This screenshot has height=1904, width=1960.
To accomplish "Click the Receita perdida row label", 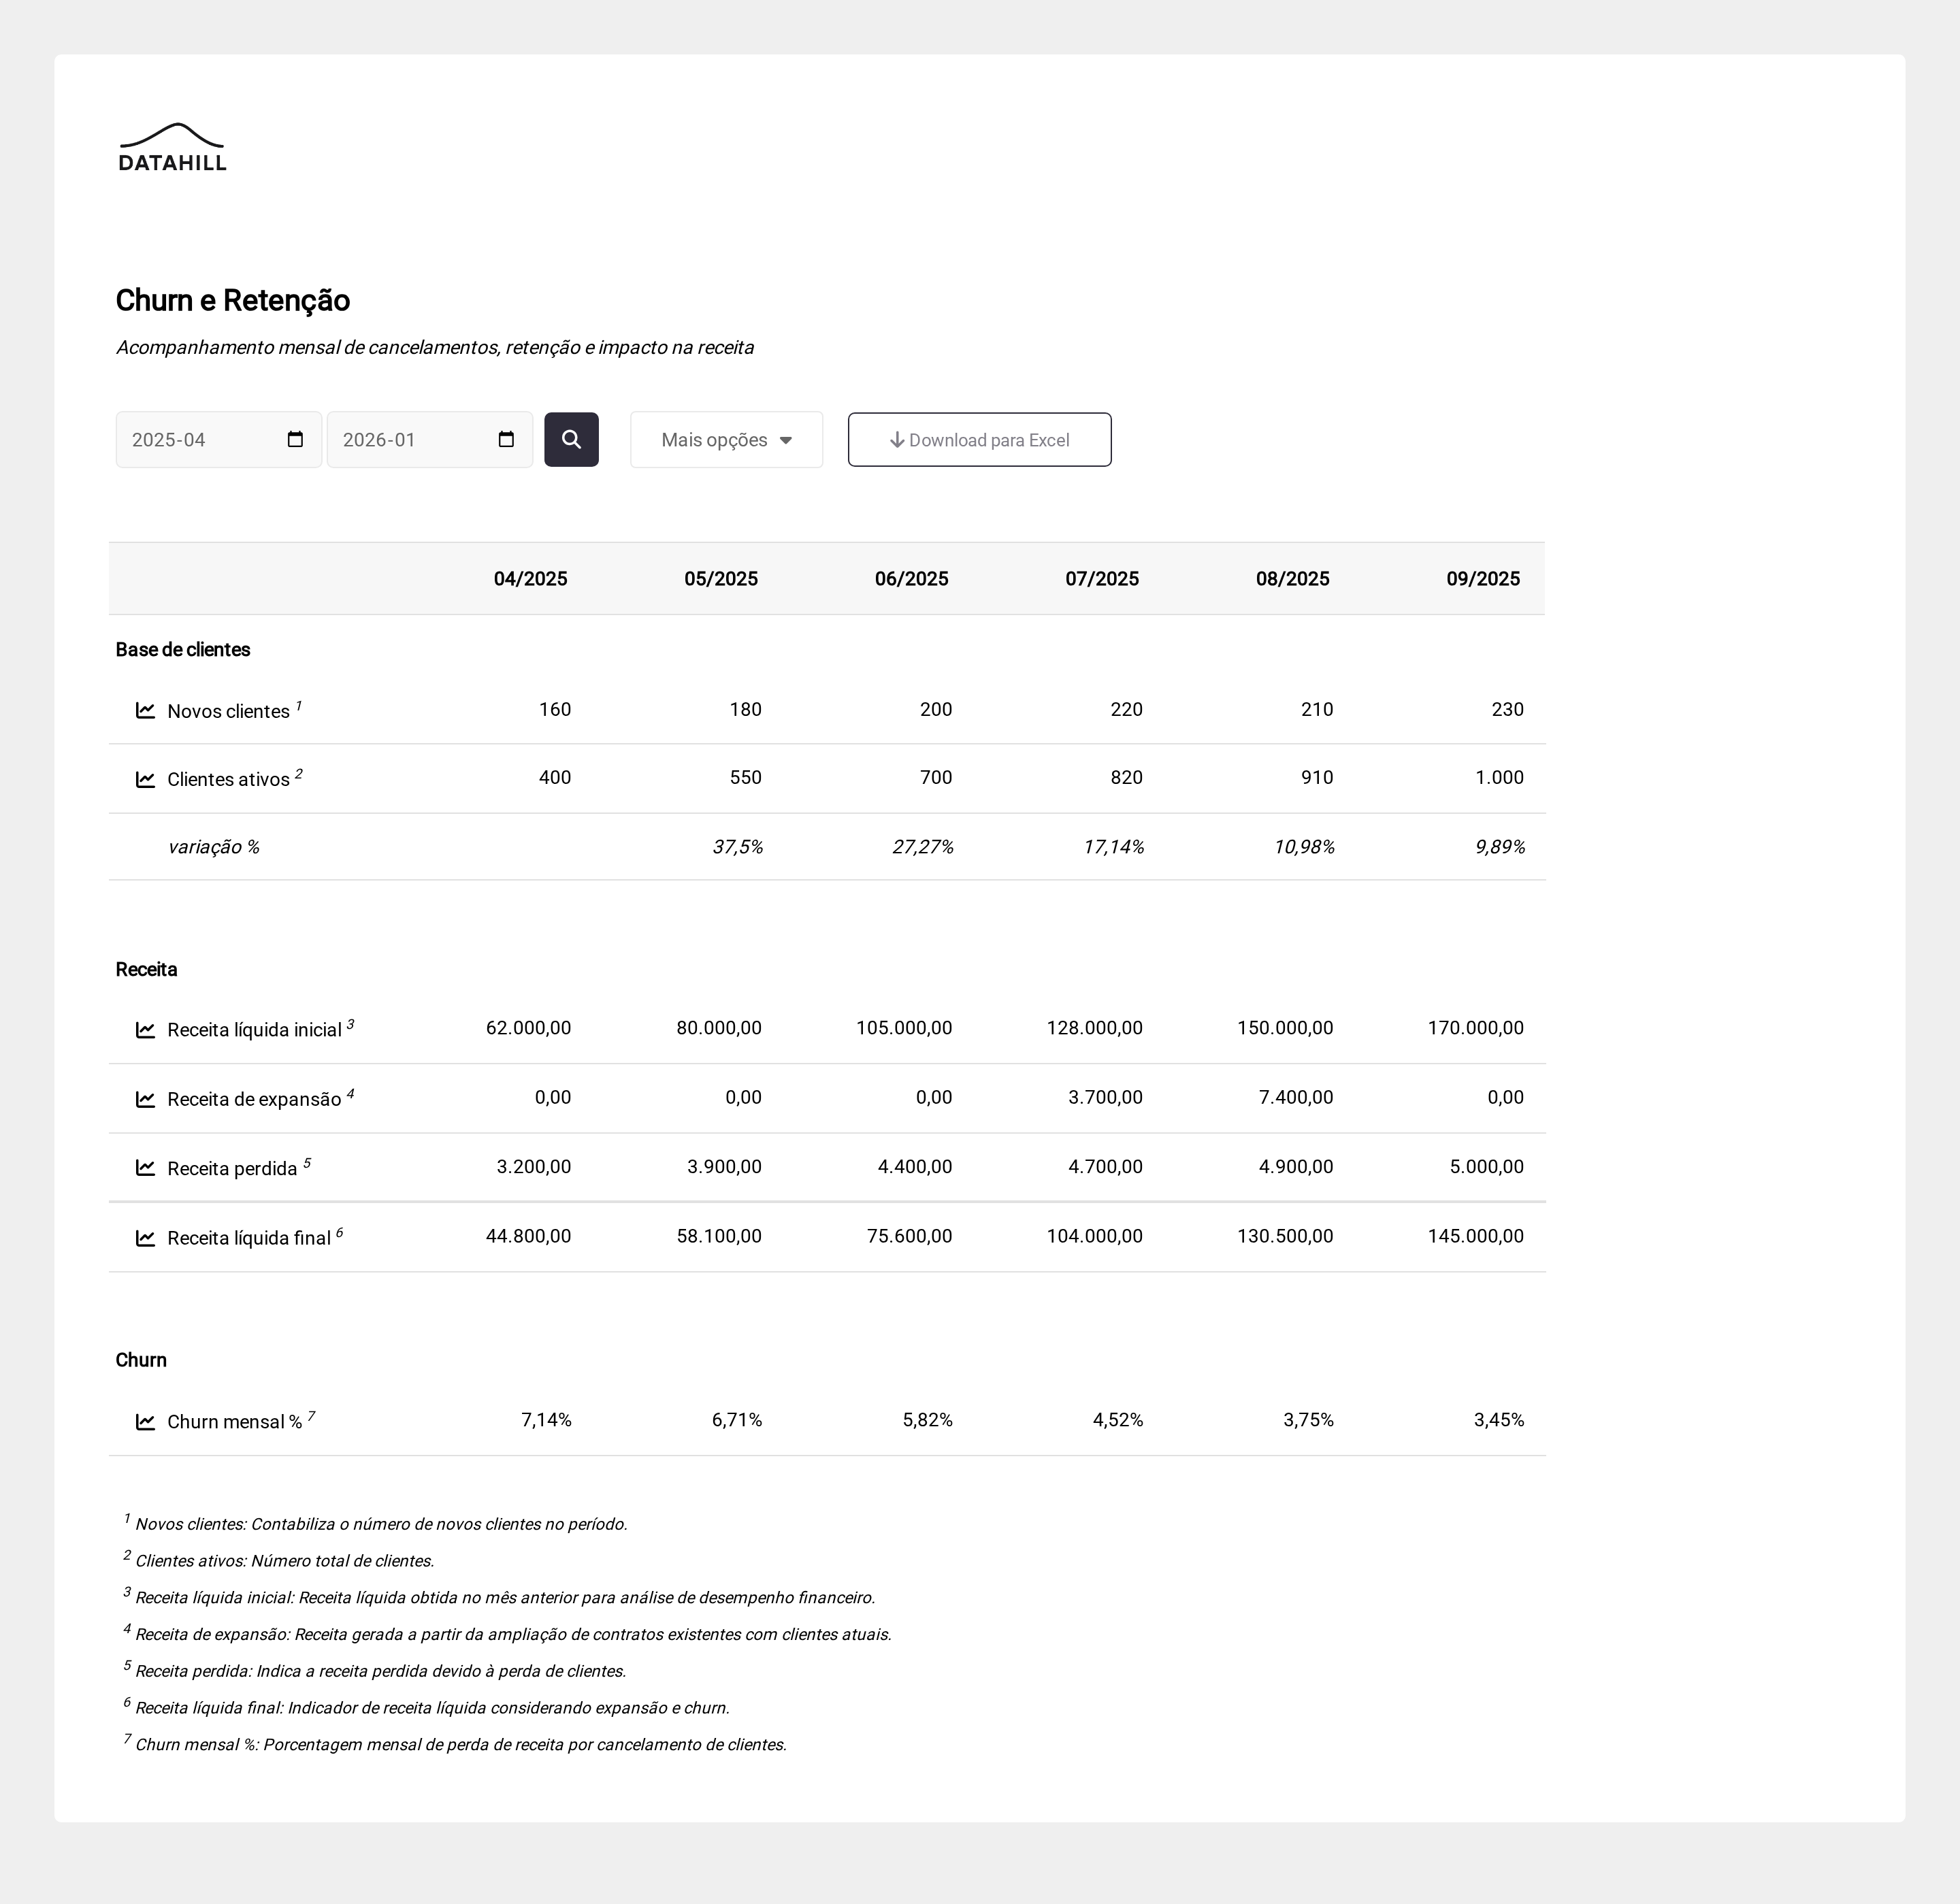I will tap(232, 1168).
